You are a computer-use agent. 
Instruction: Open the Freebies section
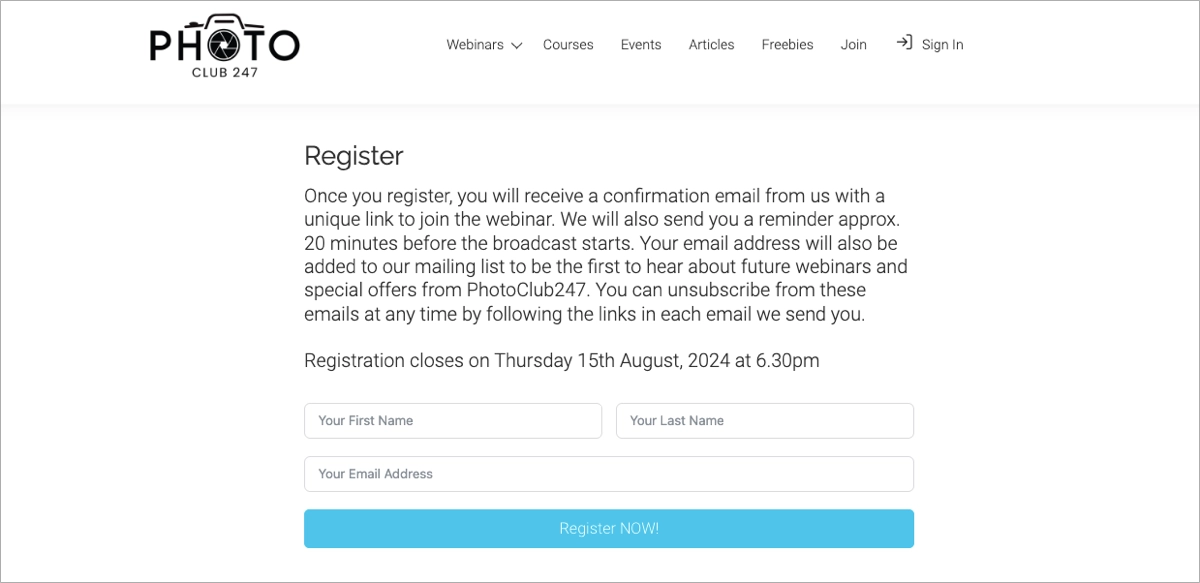tap(787, 45)
